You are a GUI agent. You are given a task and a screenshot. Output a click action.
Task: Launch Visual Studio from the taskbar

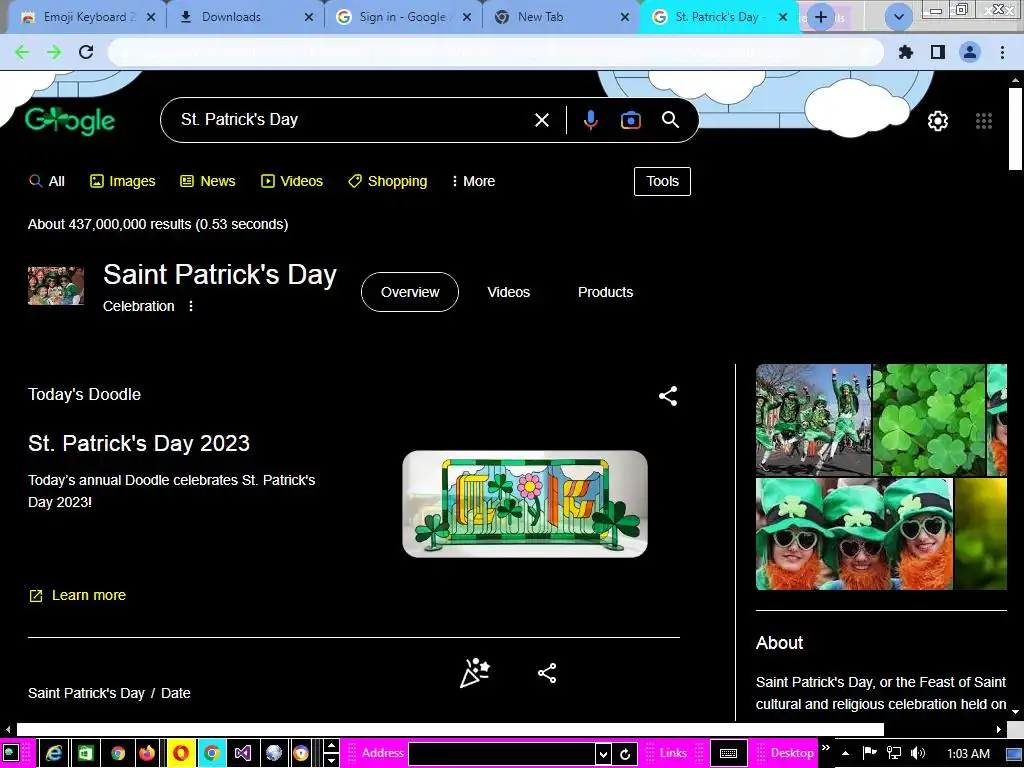point(242,753)
